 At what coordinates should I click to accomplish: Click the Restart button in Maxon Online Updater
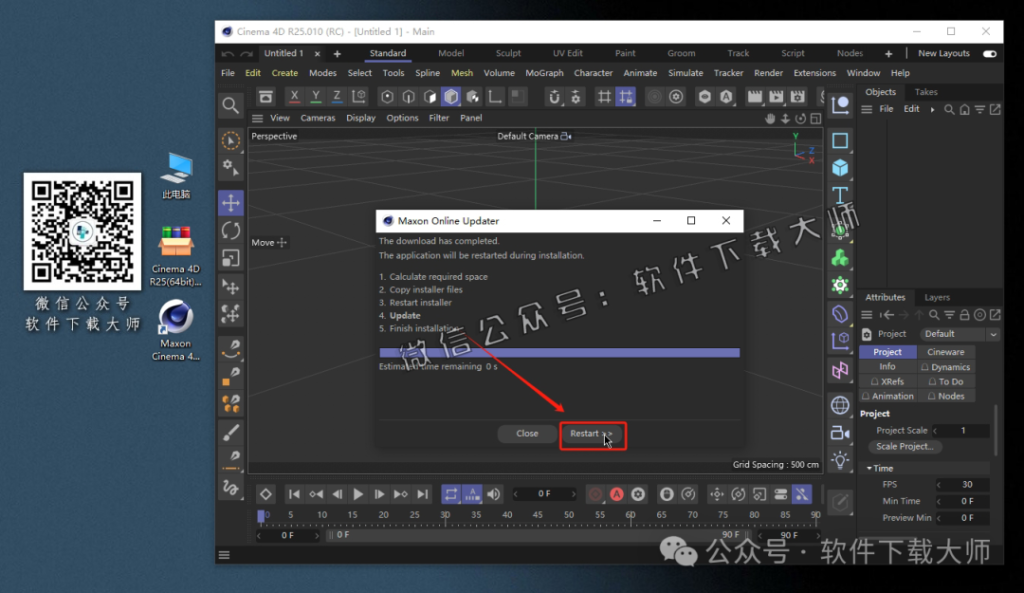tap(593, 435)
